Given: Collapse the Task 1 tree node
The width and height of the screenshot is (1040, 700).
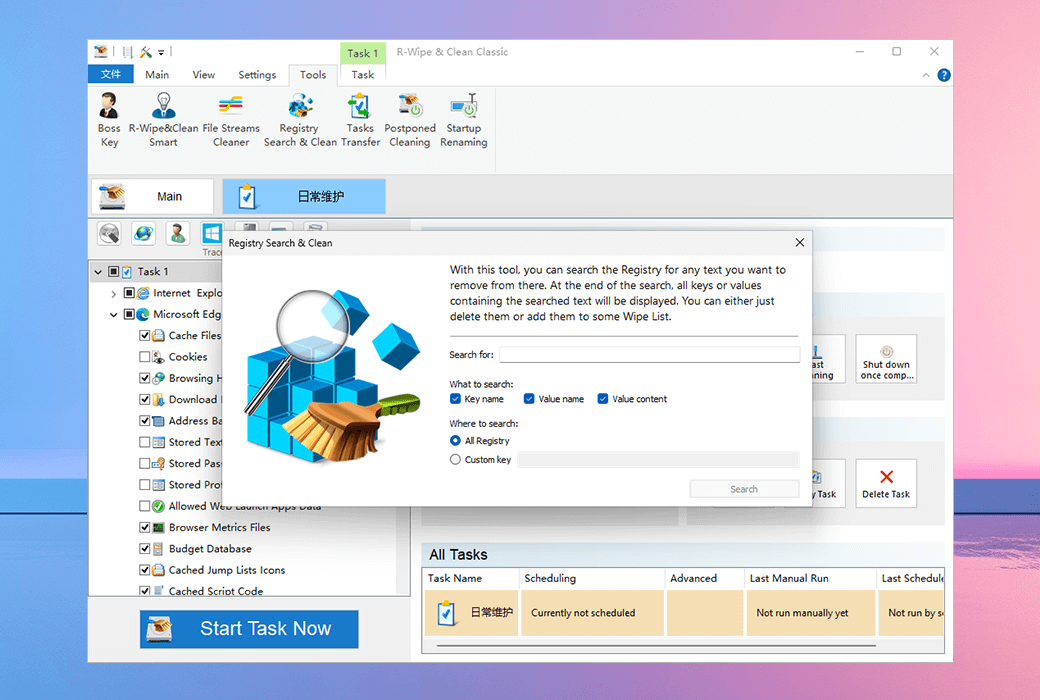Looking at the screenshot, I should coord(98,272).
